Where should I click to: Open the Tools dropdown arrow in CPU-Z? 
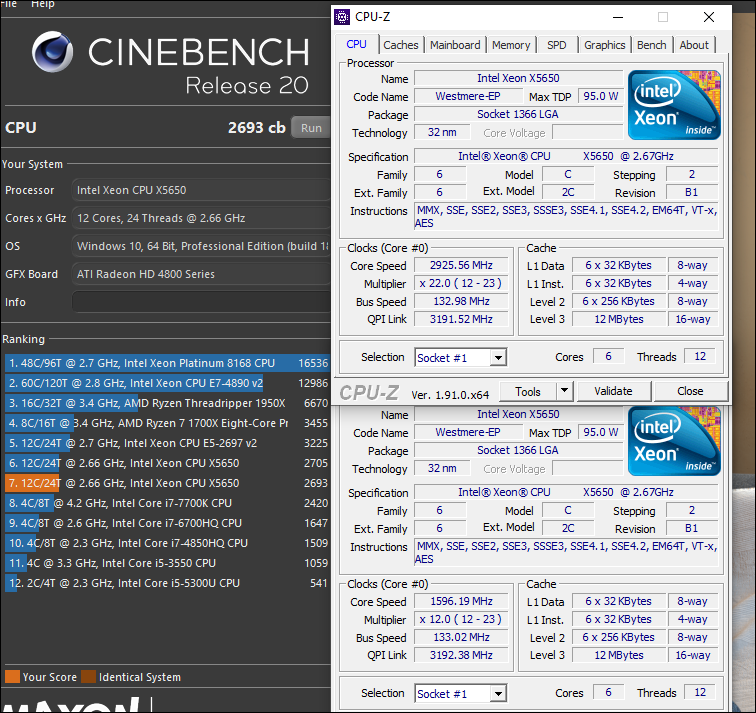tap(565, 390)
